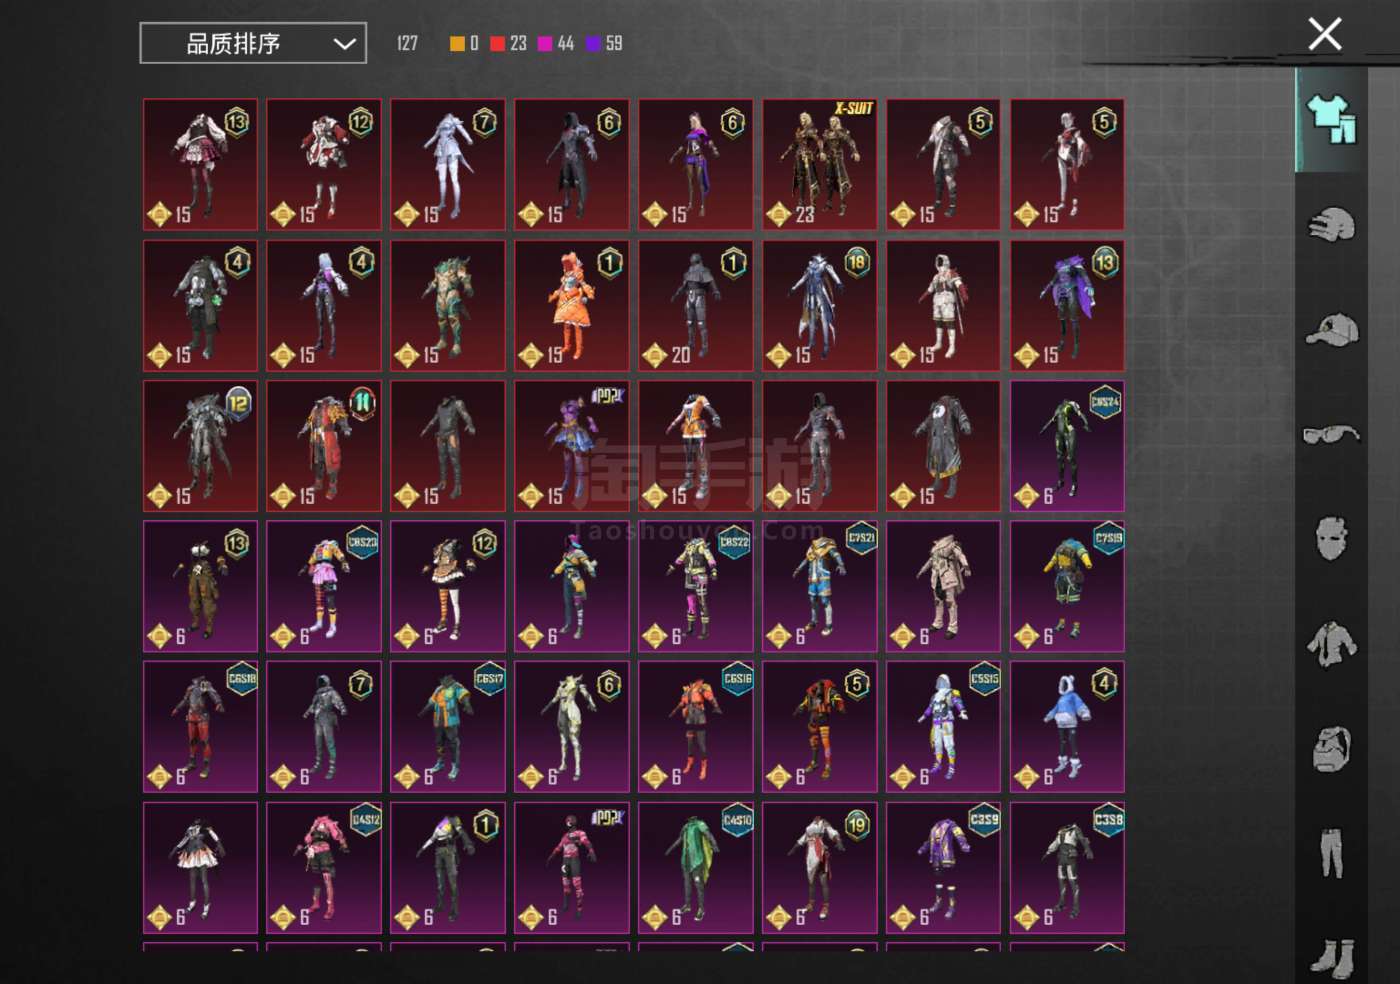Select the beige trench coat outfit
Screen dimensions: 1400x984
pyautogui.click(x=944, y=587)
